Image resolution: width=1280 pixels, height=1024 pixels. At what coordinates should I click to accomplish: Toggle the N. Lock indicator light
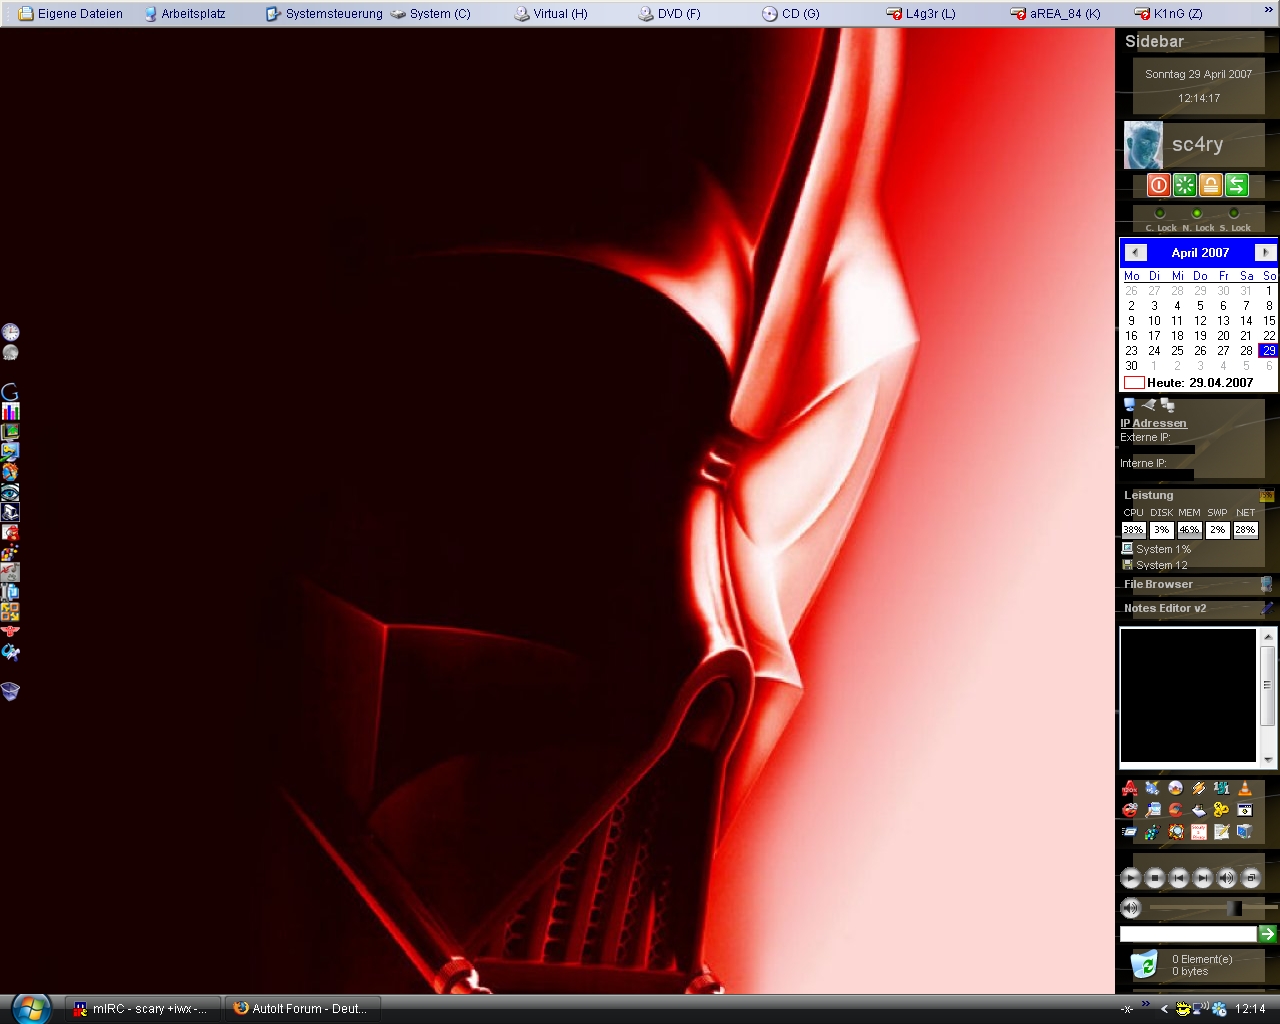(x=1197, y=214)
